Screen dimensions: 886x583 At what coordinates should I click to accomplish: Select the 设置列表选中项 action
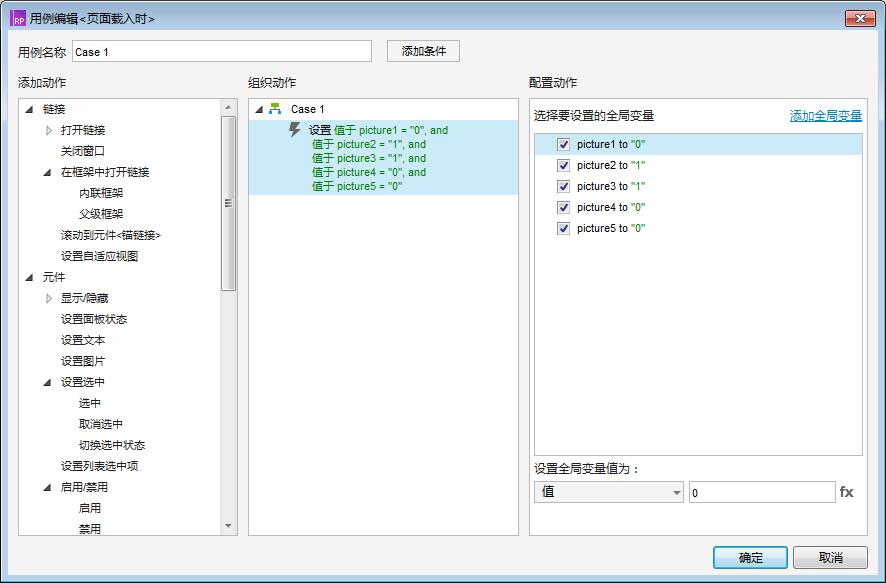click(x=99, y=465)
